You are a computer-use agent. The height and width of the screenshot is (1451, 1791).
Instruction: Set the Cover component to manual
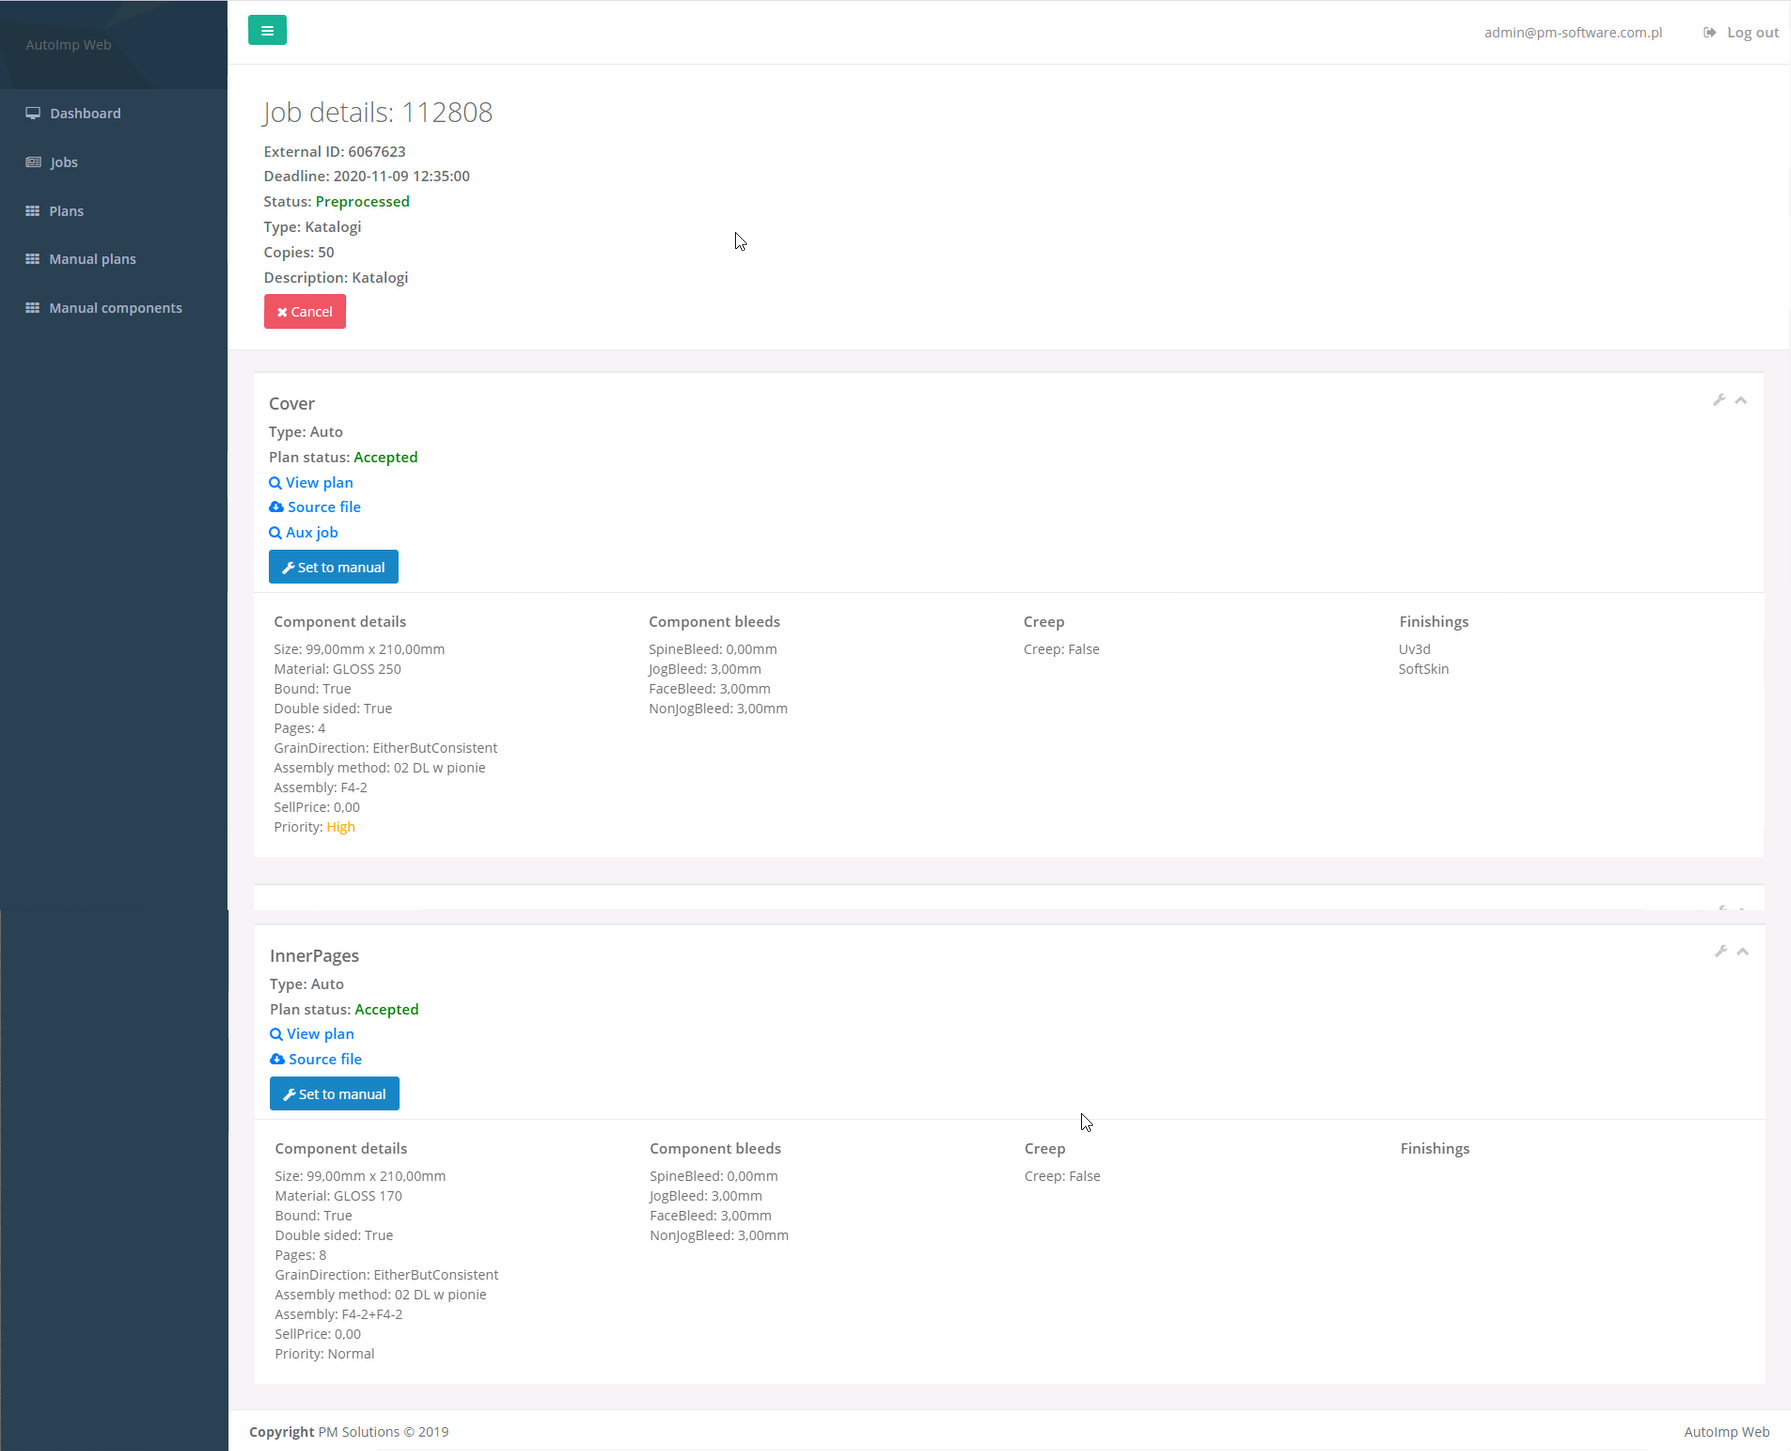click(333, 567)
